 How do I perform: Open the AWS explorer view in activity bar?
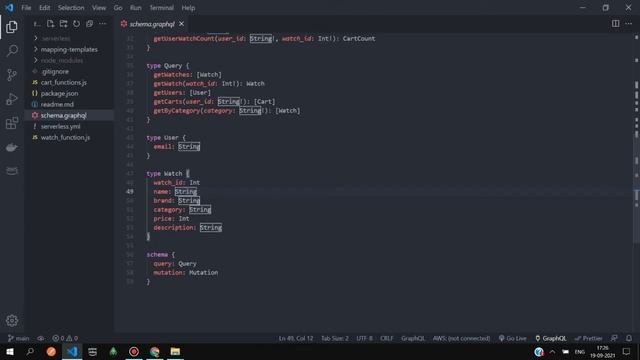[12, 171]
